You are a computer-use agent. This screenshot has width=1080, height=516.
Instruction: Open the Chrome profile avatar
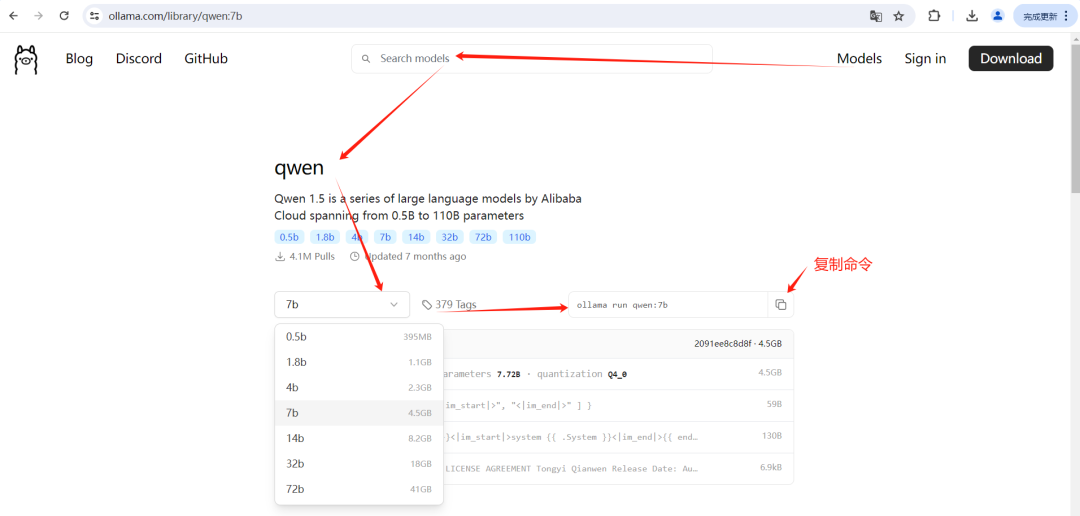point(997,16)
